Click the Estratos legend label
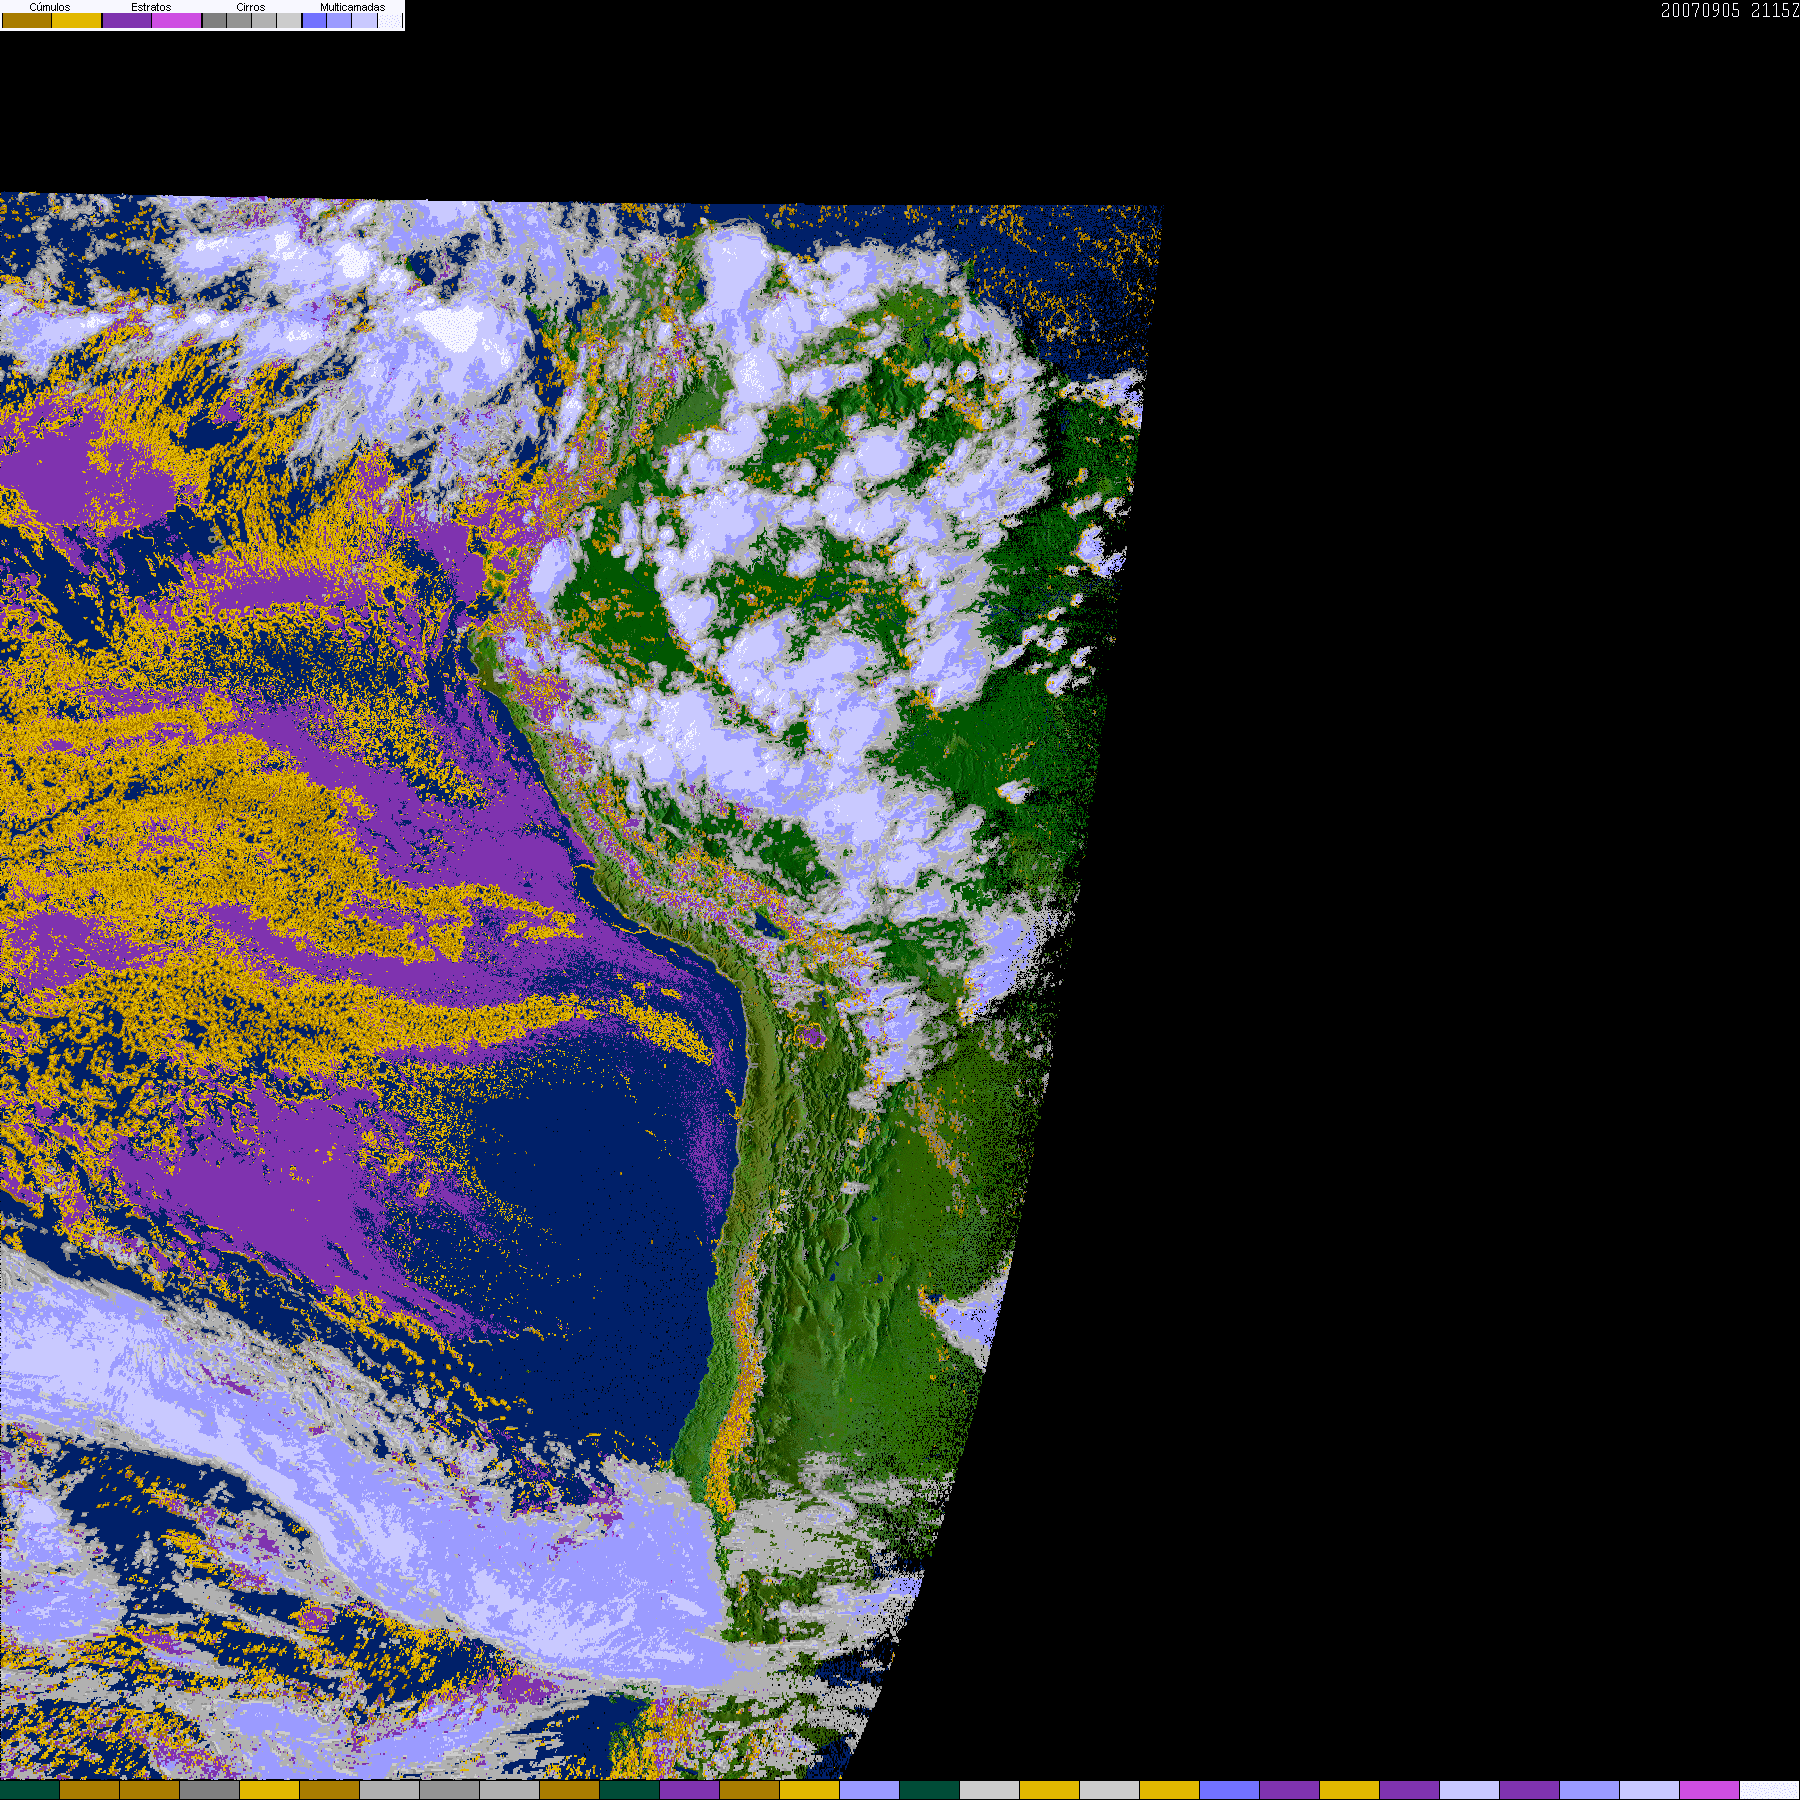The width and height of the screenshot is (1800, 1800). pos(151,7)
